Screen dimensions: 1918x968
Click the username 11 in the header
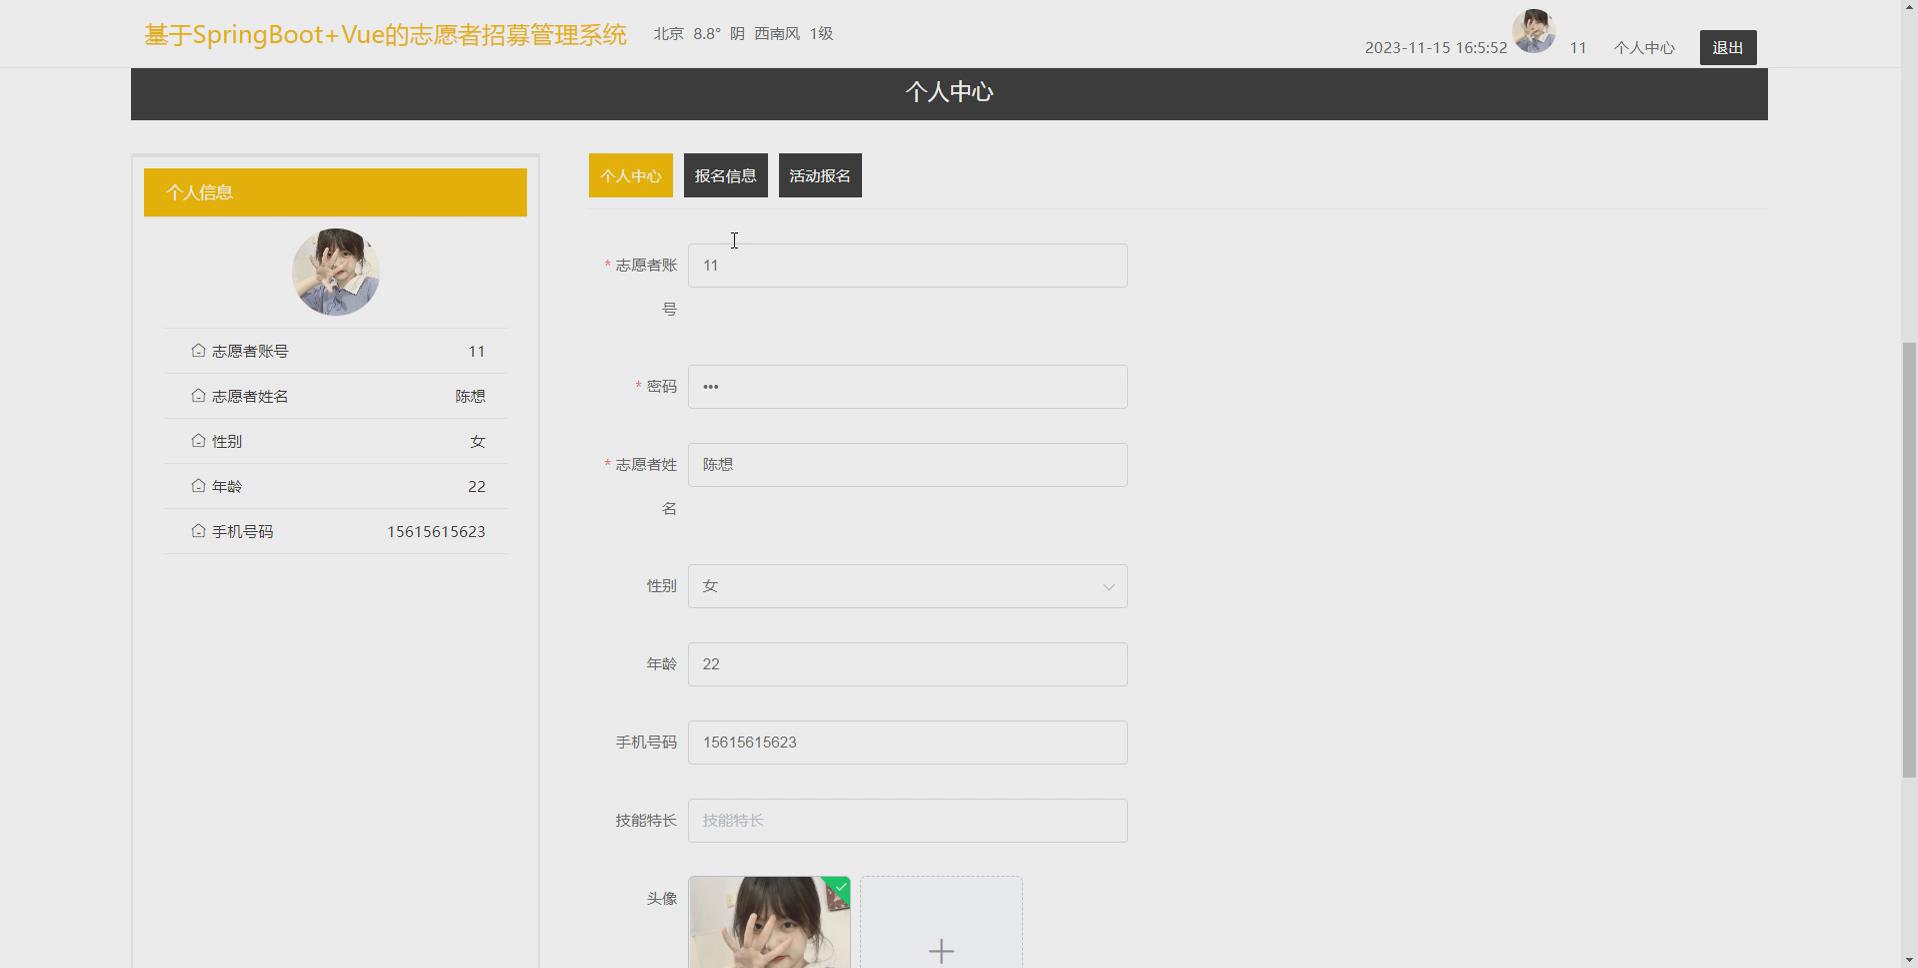pos(1578,48)
